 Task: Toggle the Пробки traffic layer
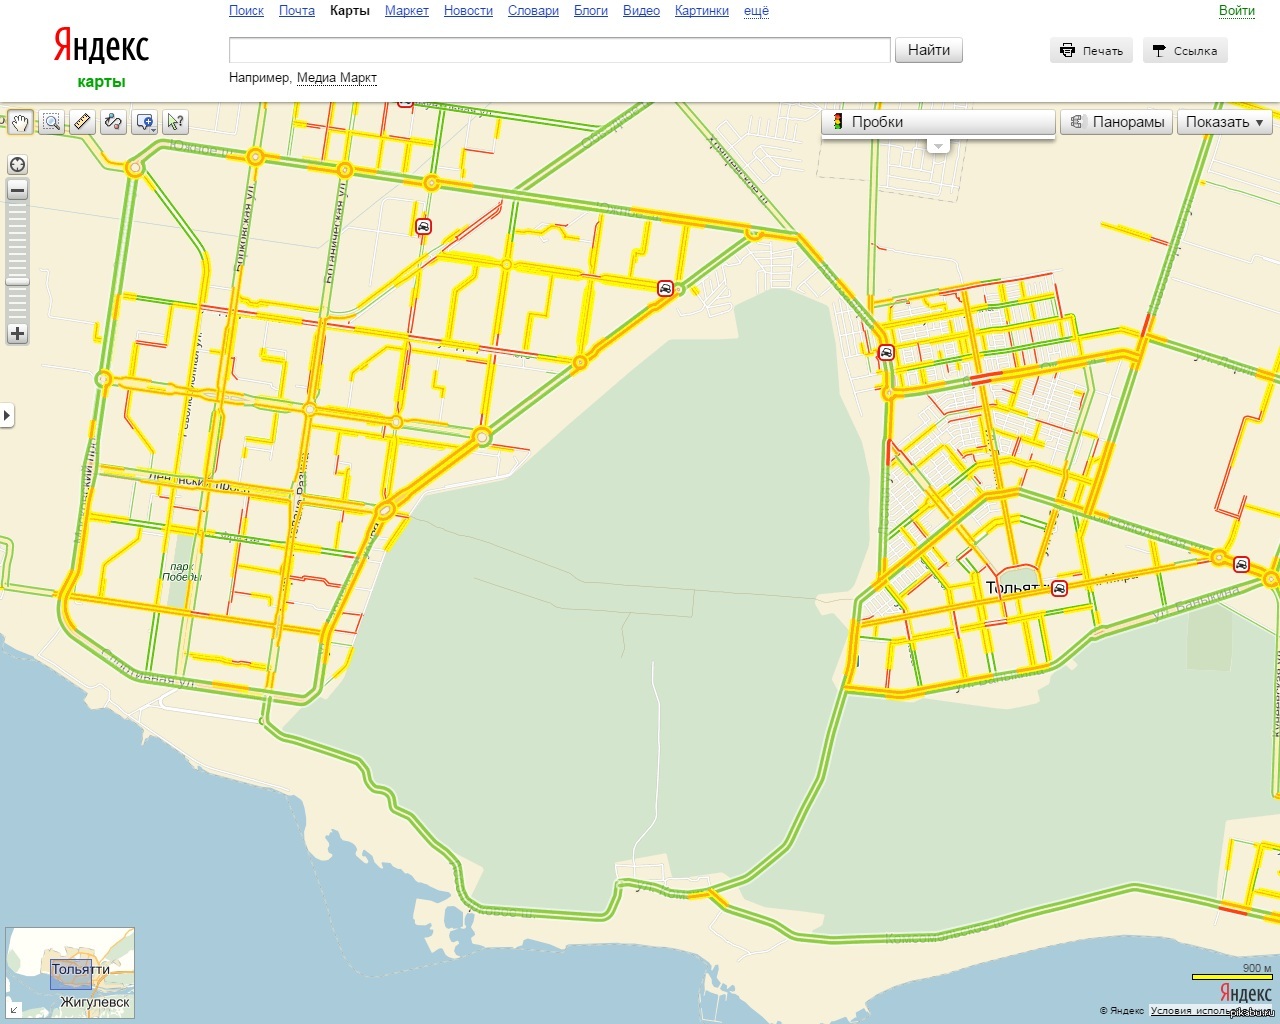pyautogui.click(x=938, y=122)
